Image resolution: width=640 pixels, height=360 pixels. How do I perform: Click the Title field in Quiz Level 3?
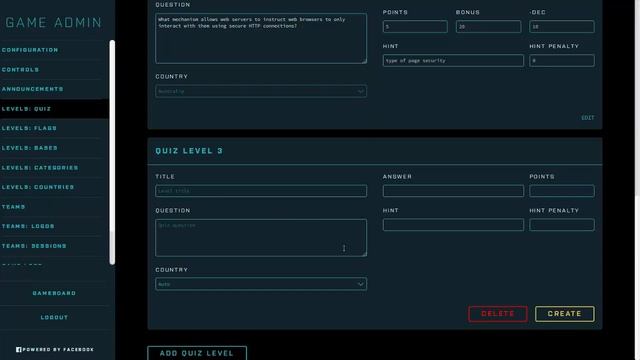(261, 191)
